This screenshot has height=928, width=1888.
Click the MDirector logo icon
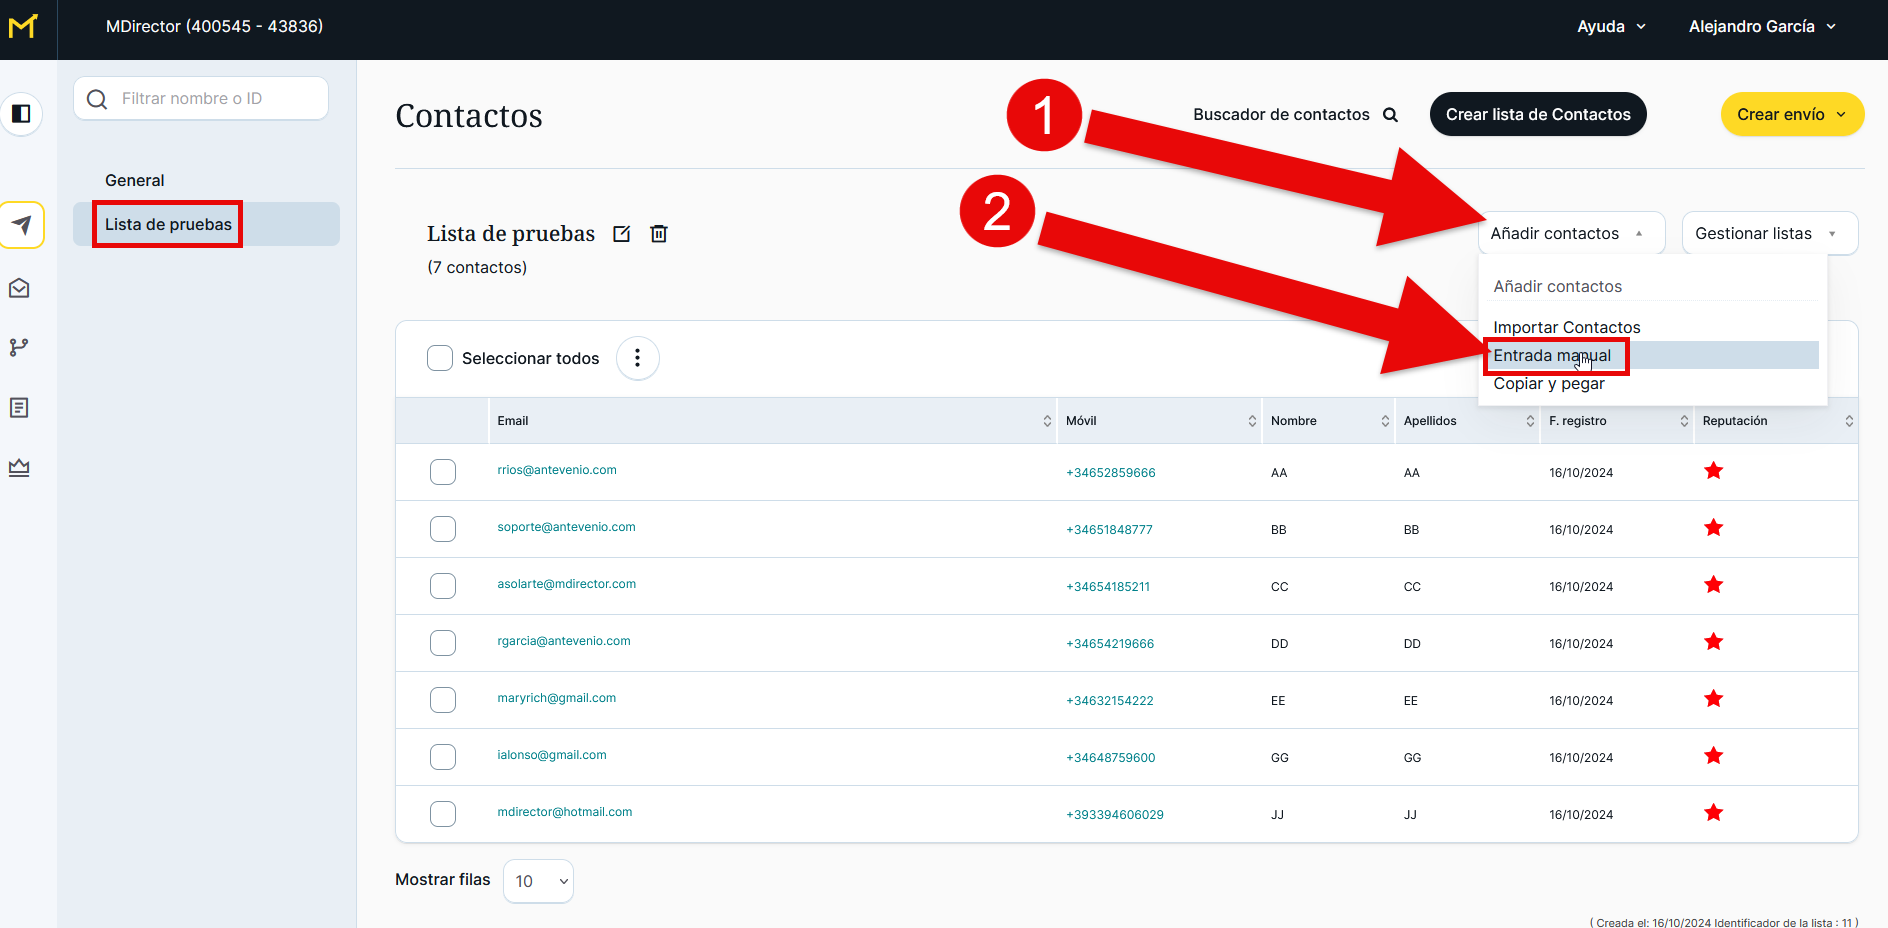(23, 27)
